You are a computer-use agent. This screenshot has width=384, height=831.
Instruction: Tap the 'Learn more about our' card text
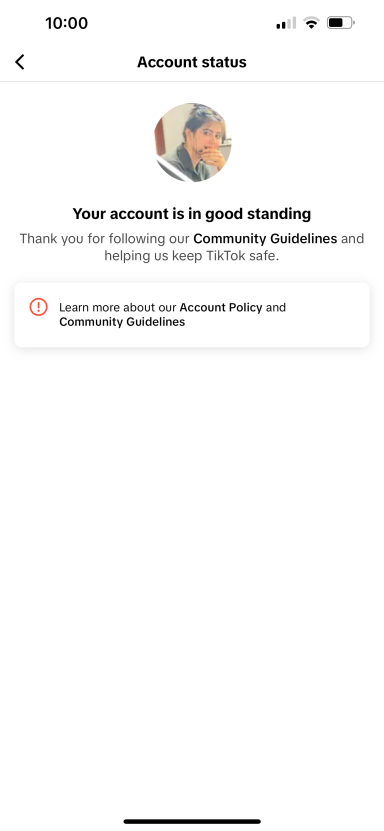click(x=118, y=307)
